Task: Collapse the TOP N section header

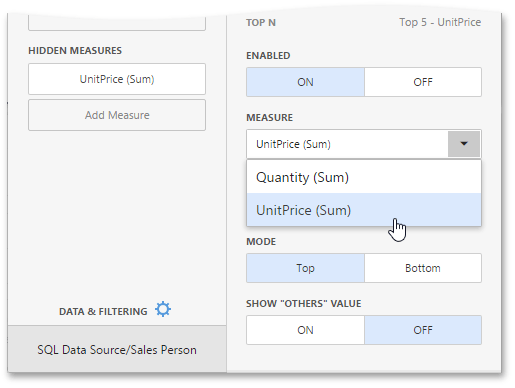Action: pyautogui.click(x=261, y=23)
